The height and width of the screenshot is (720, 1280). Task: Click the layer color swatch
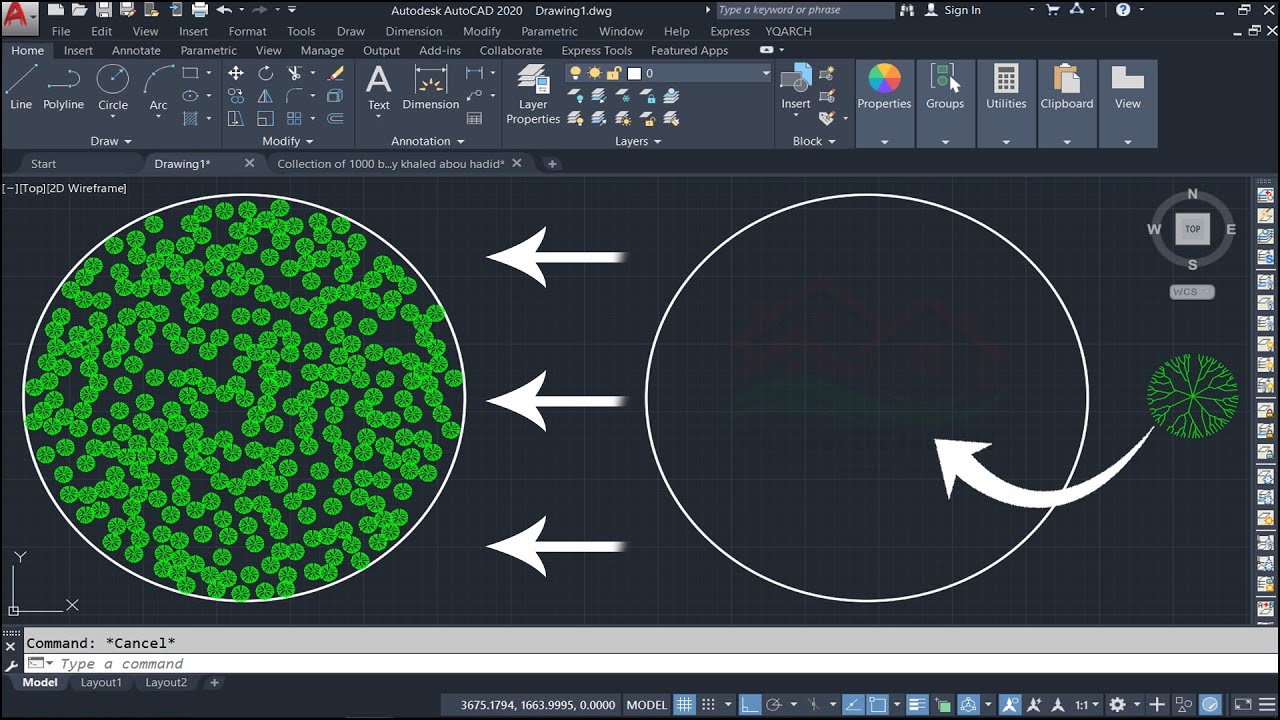(634, 73)
